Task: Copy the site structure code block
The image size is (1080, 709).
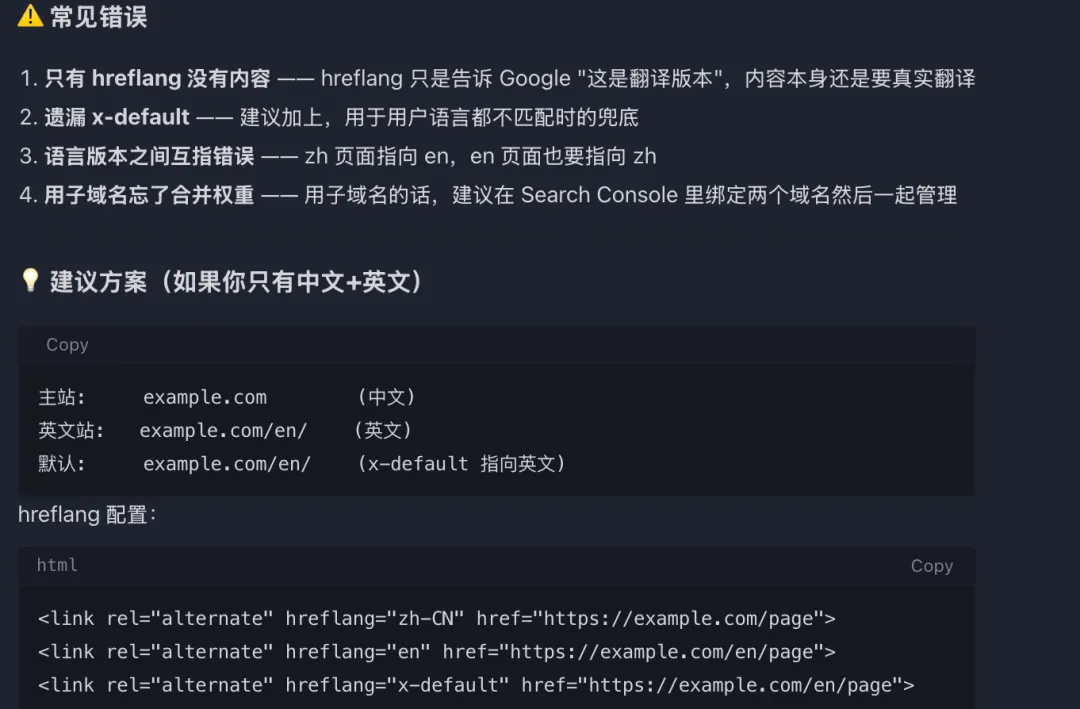Action: coord(67,345)
